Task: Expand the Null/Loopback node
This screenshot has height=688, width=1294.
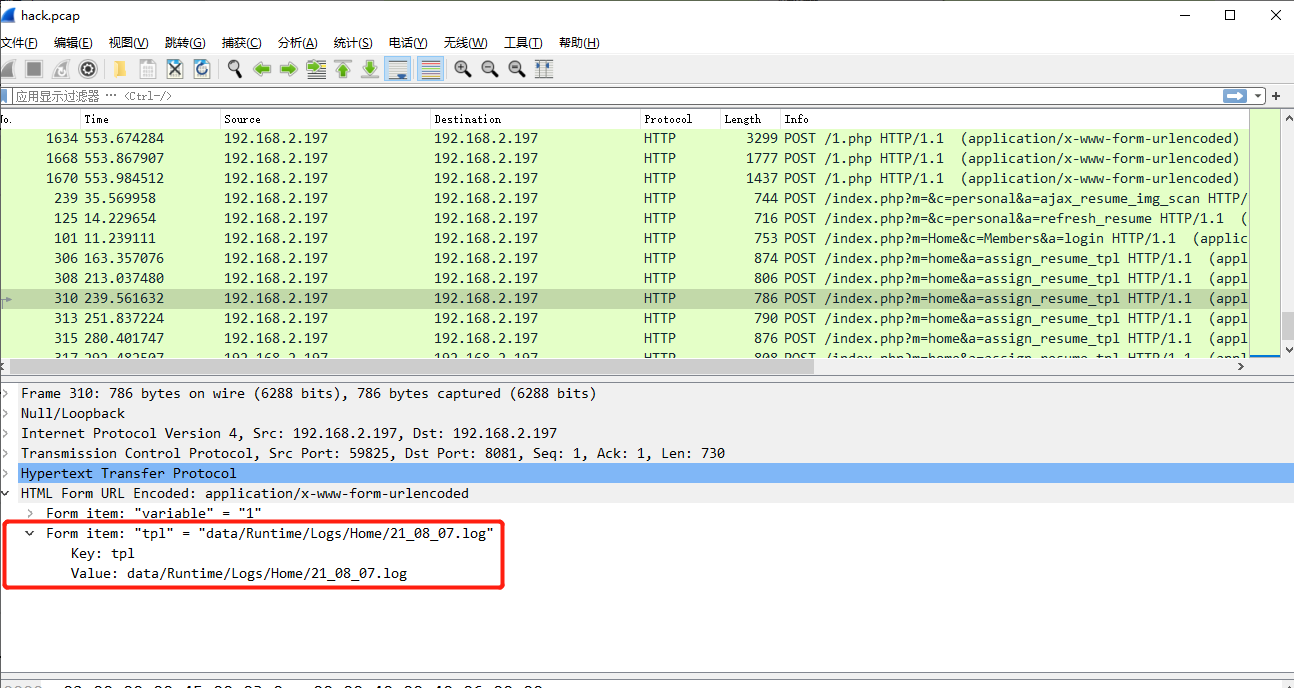Action: [6, 413]
